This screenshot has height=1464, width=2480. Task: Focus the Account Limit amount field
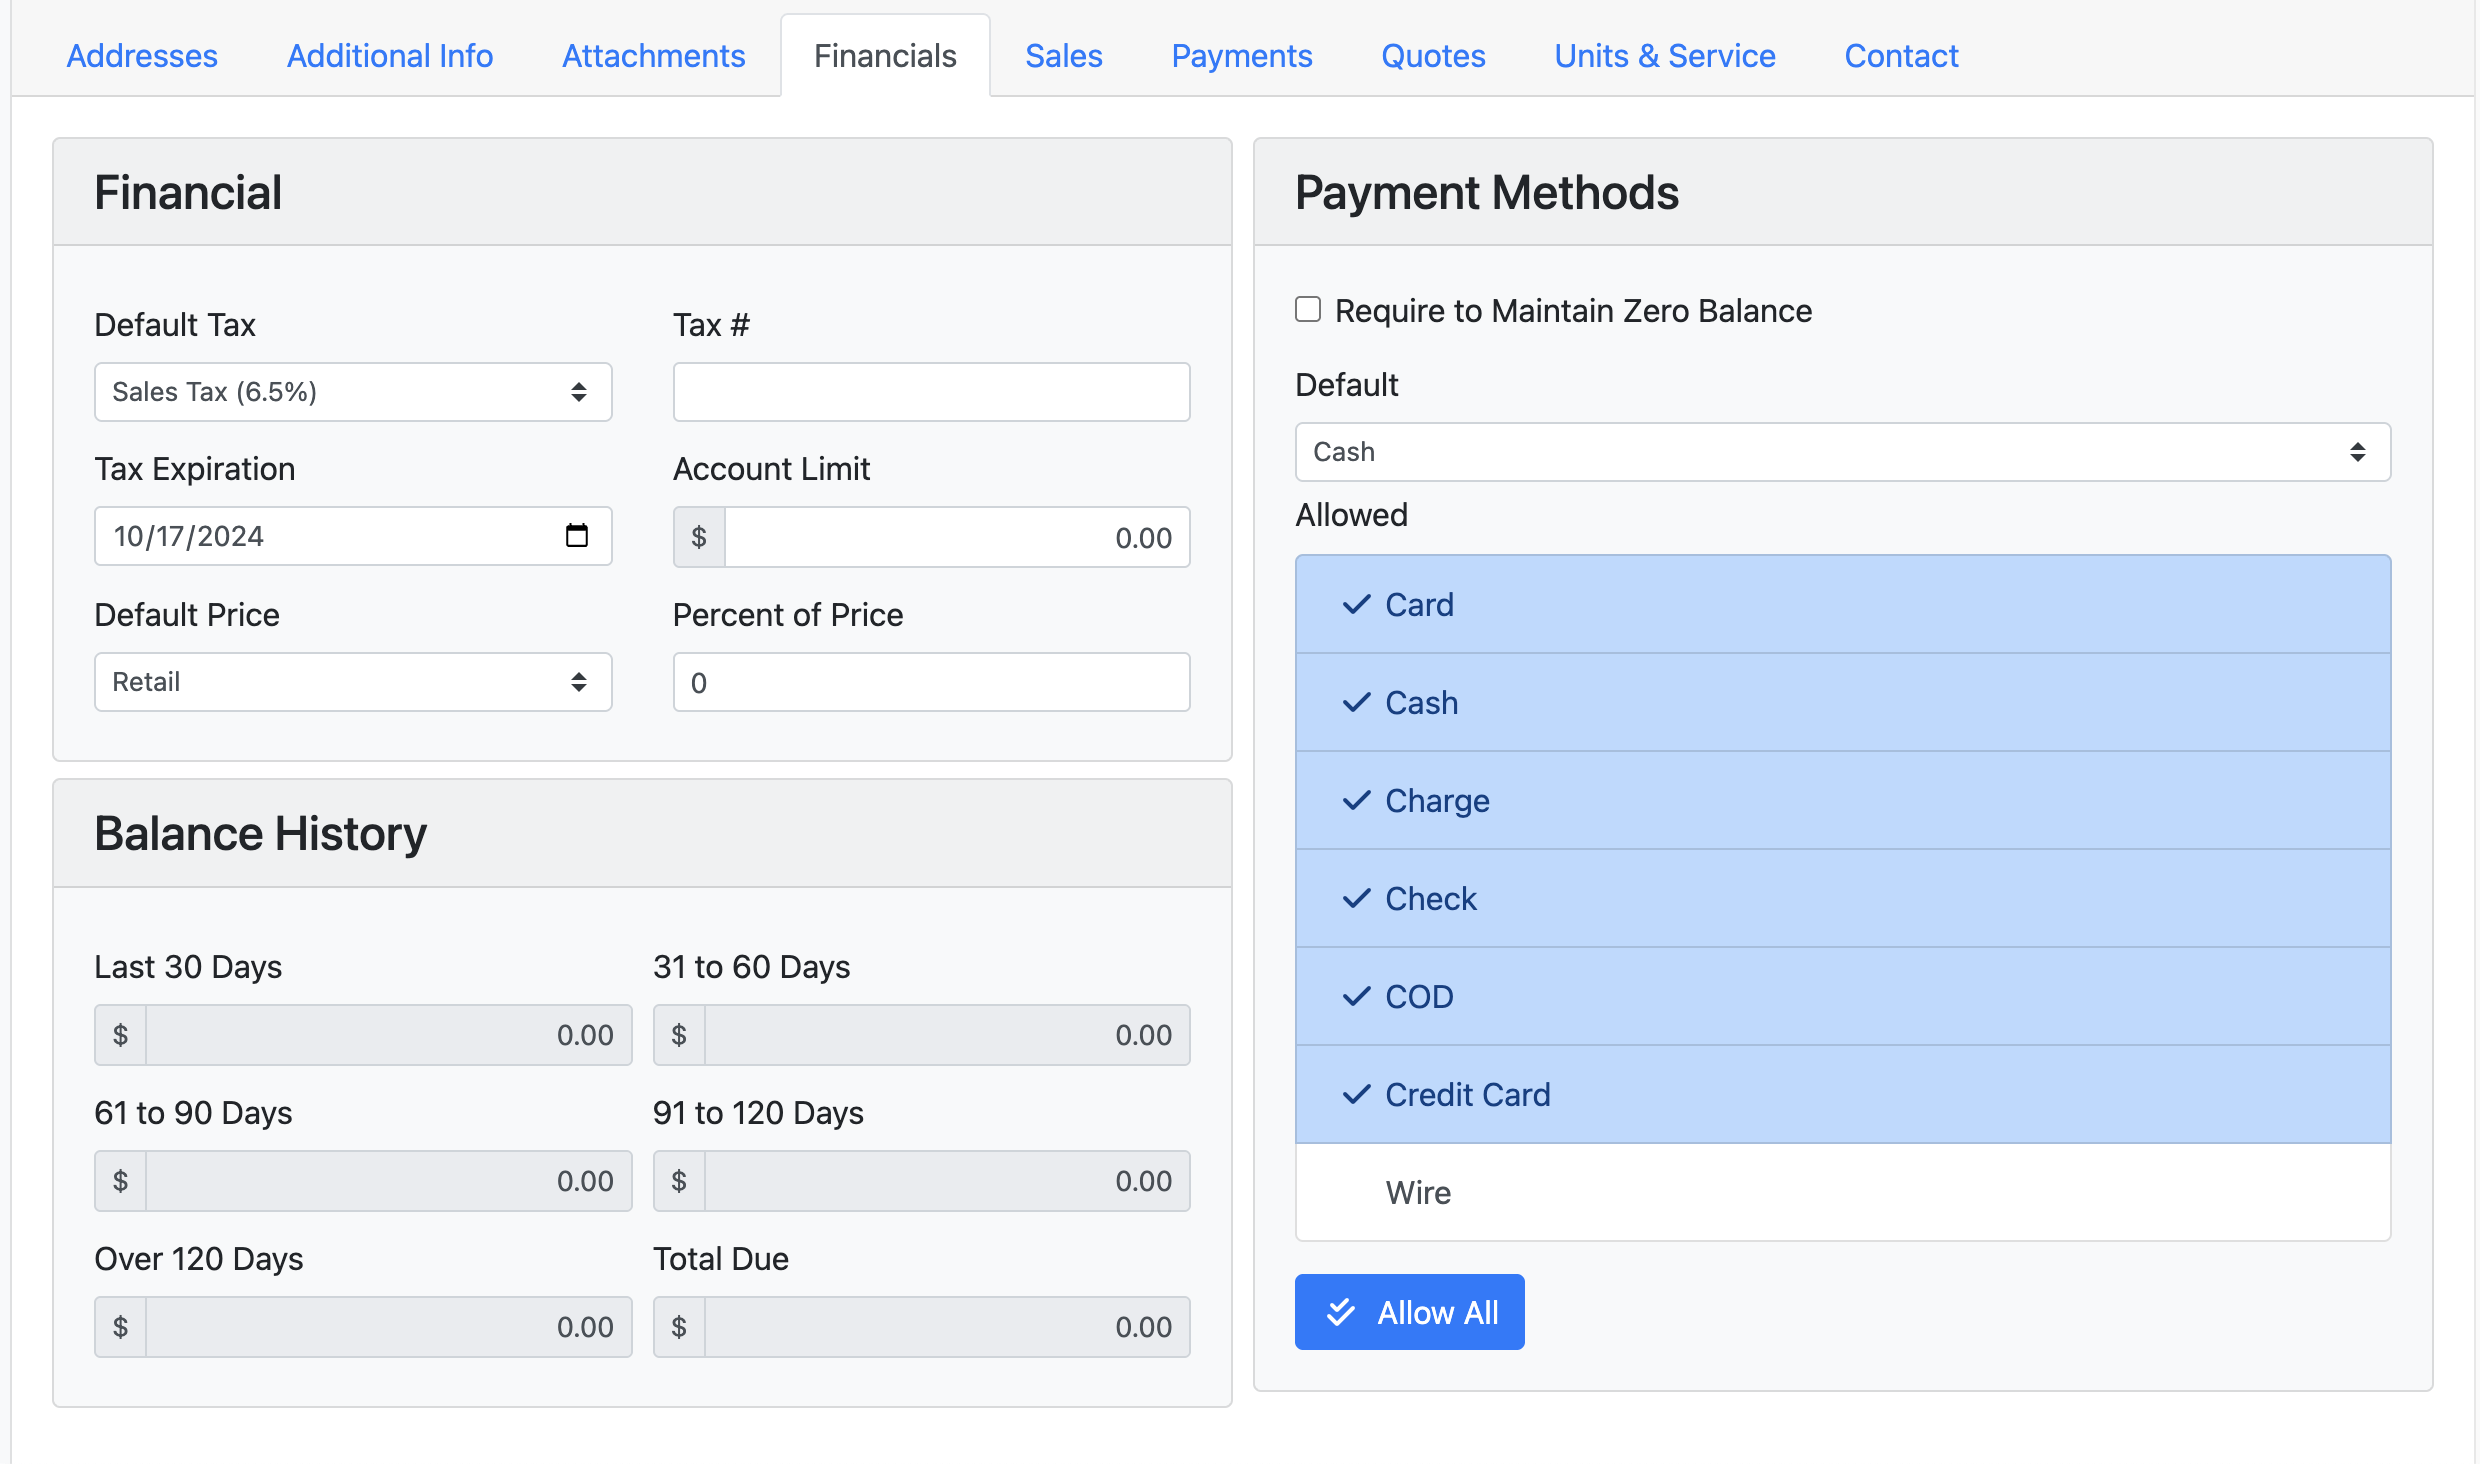[x=956, y=538]
